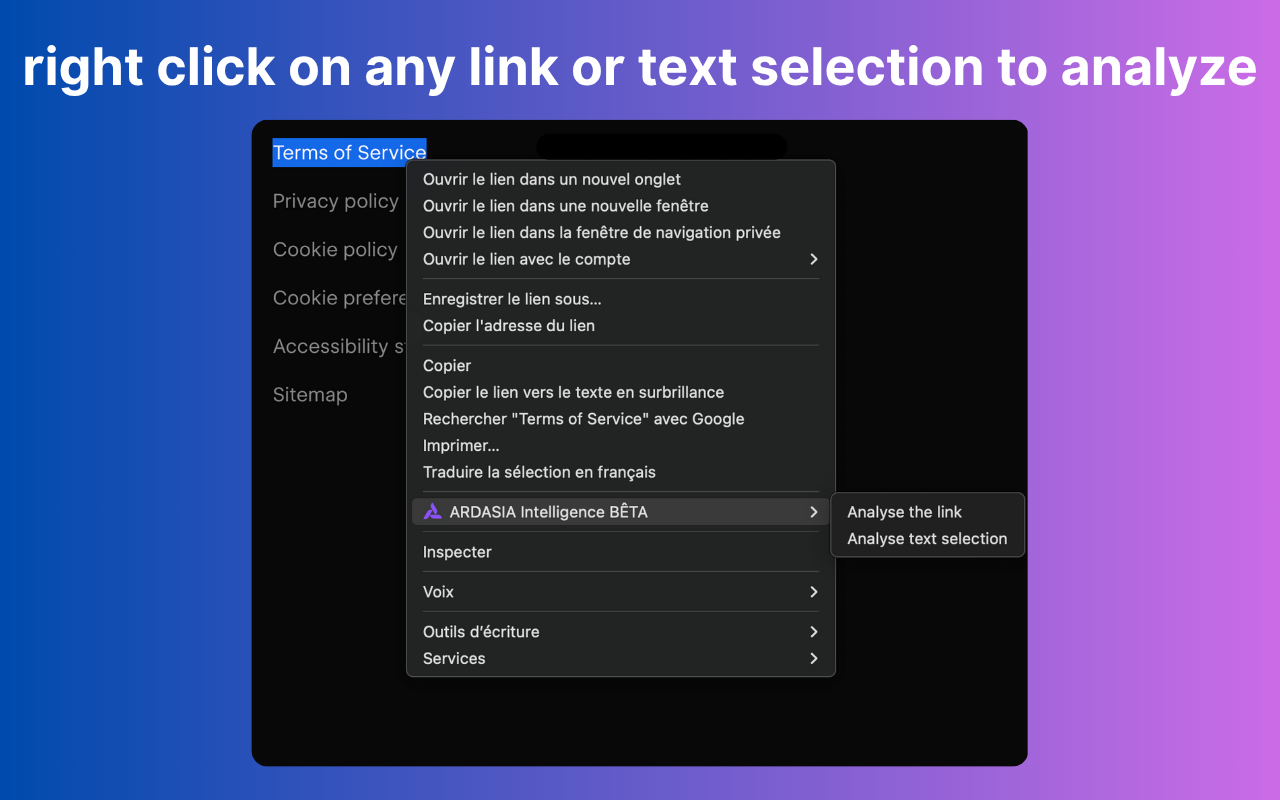
Task: Open ARDASIA Intelligence BÊTA submenu
Action: (x=620, y=512)
